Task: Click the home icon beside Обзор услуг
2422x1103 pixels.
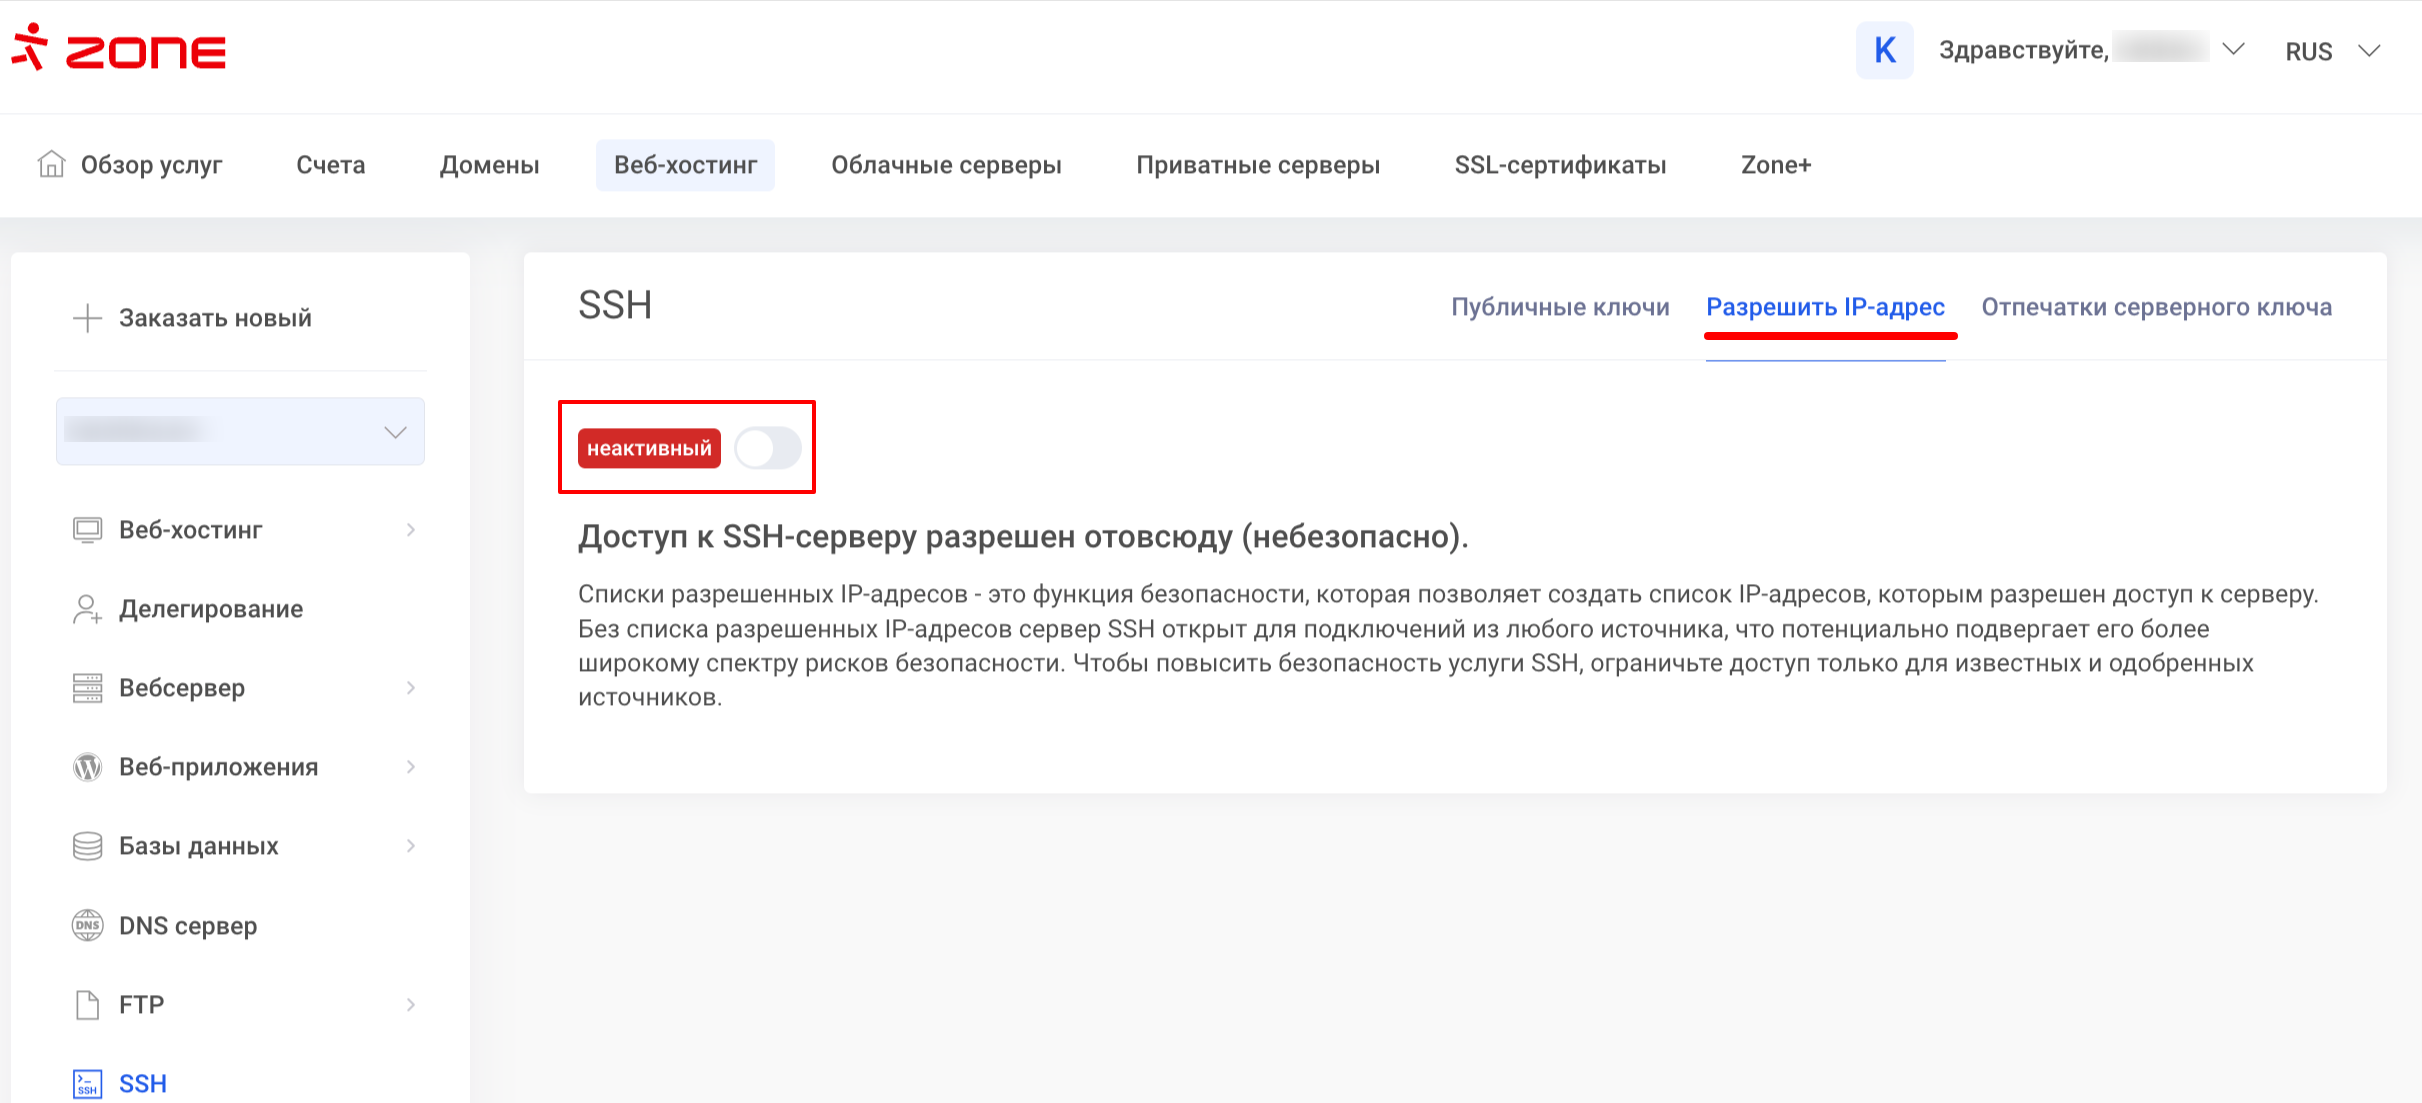Action: [51, 164]
